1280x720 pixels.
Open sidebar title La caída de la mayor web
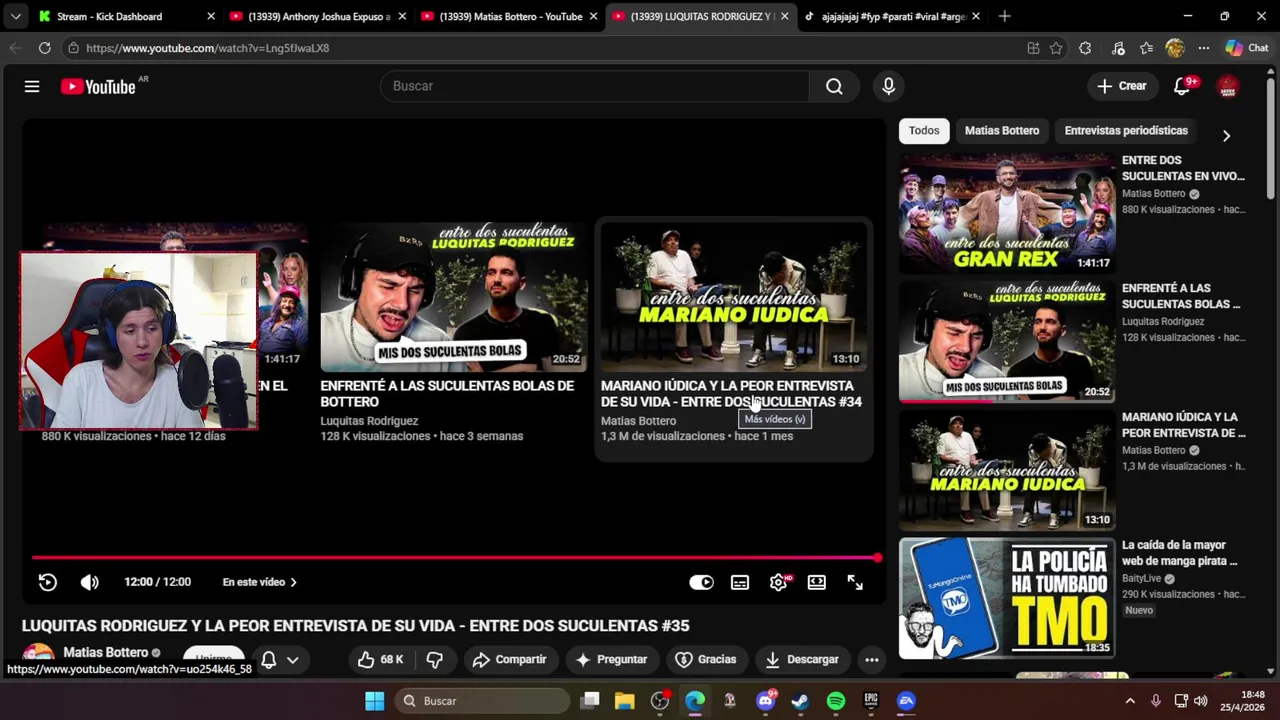click(1180, 553)
